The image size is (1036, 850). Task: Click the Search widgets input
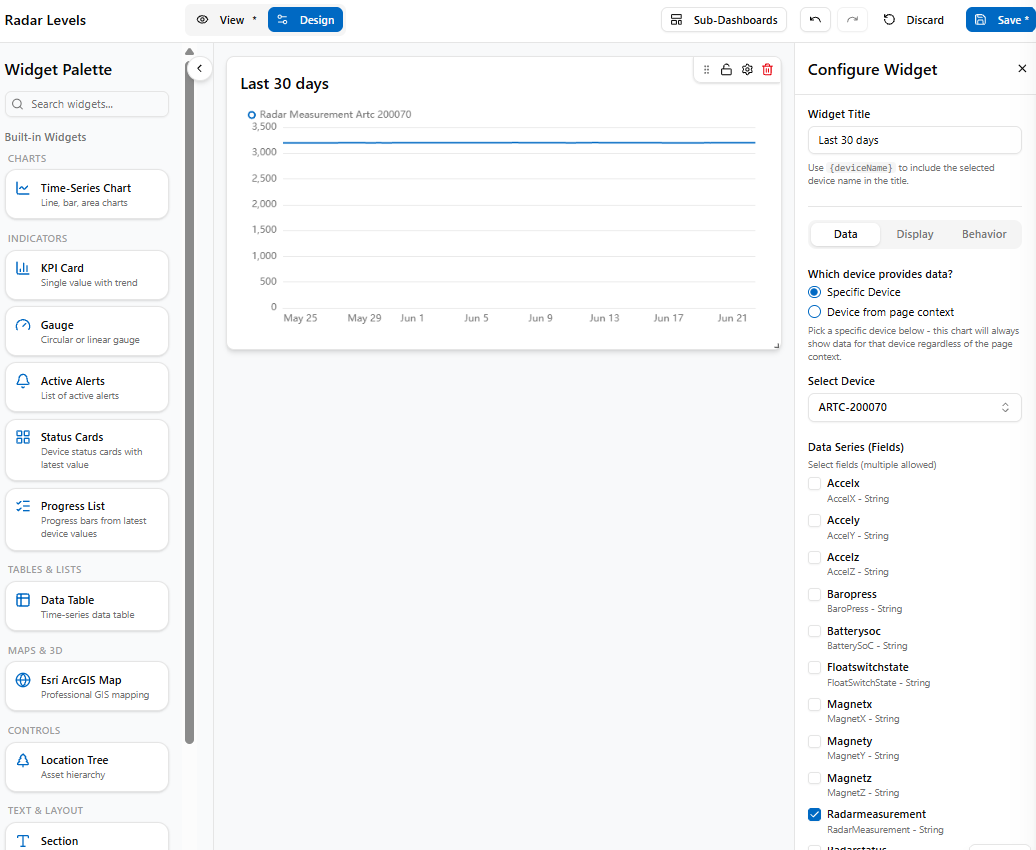pos(87,104)
